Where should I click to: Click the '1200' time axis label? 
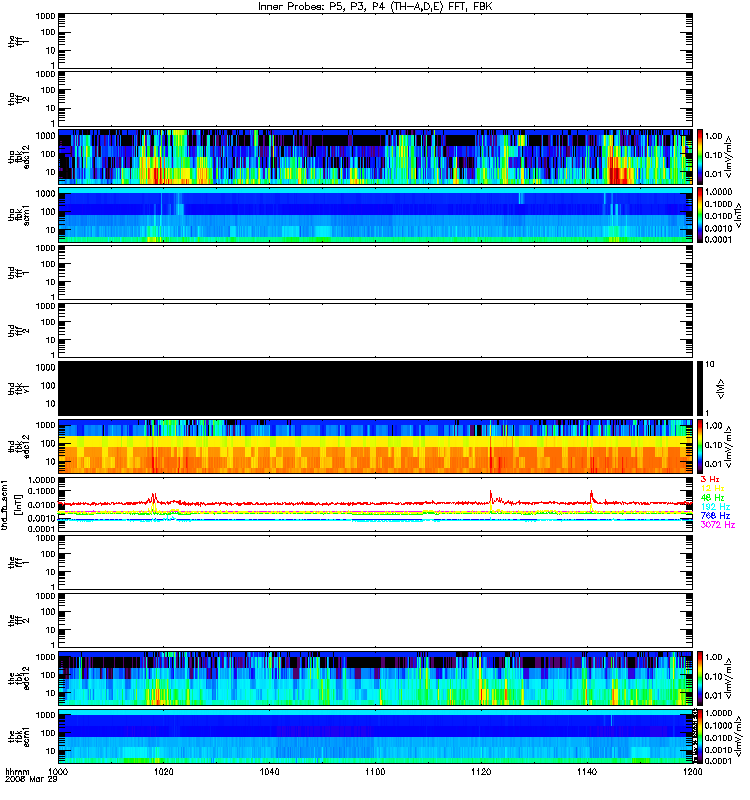pyautogui.click(x=692, y=772)
